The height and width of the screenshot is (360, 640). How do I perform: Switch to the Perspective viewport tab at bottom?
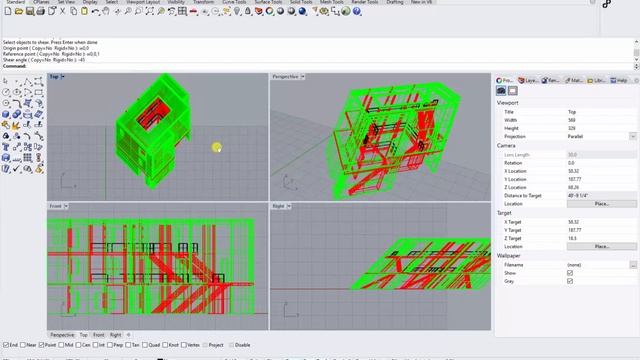[62, 335]
